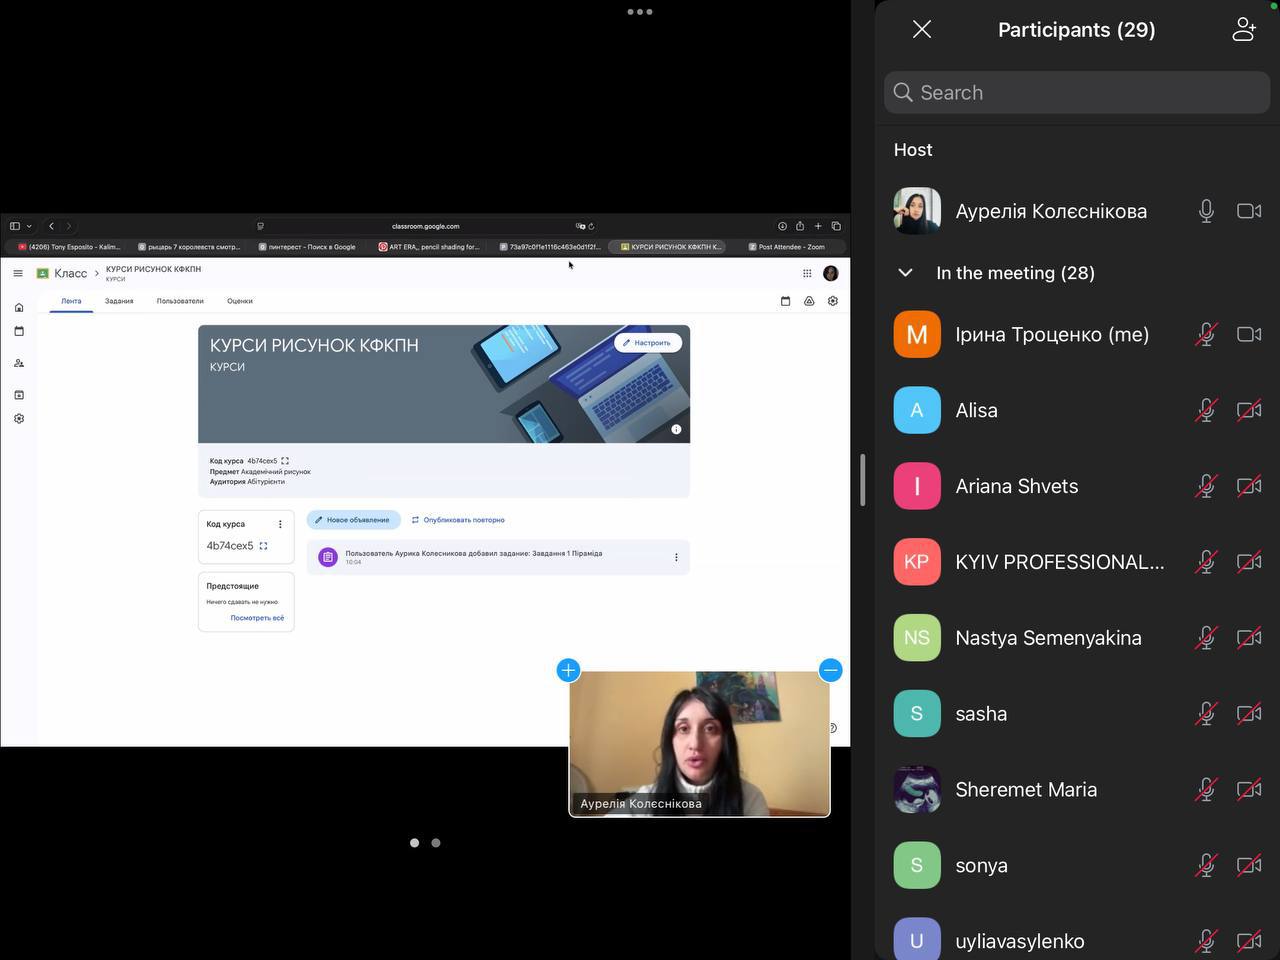Open the three-dot menu at top
Image resolution: width=1280 pixels, height=960 pixels.
click(640, 12)
